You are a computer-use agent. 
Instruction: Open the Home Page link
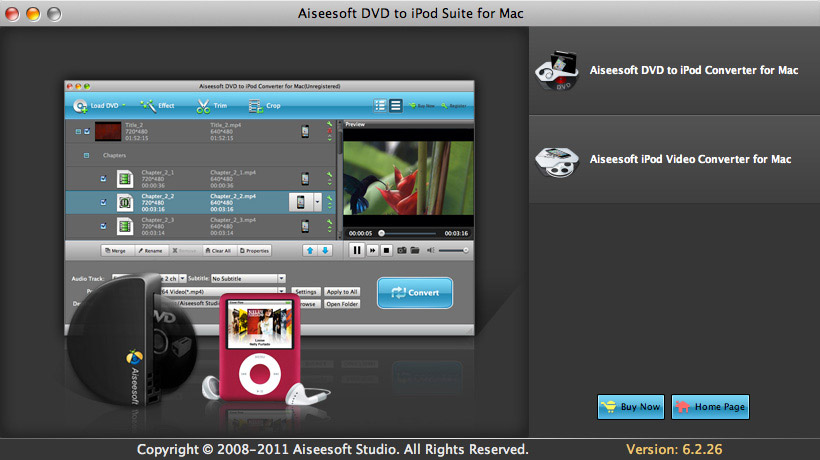coord(710,406)
